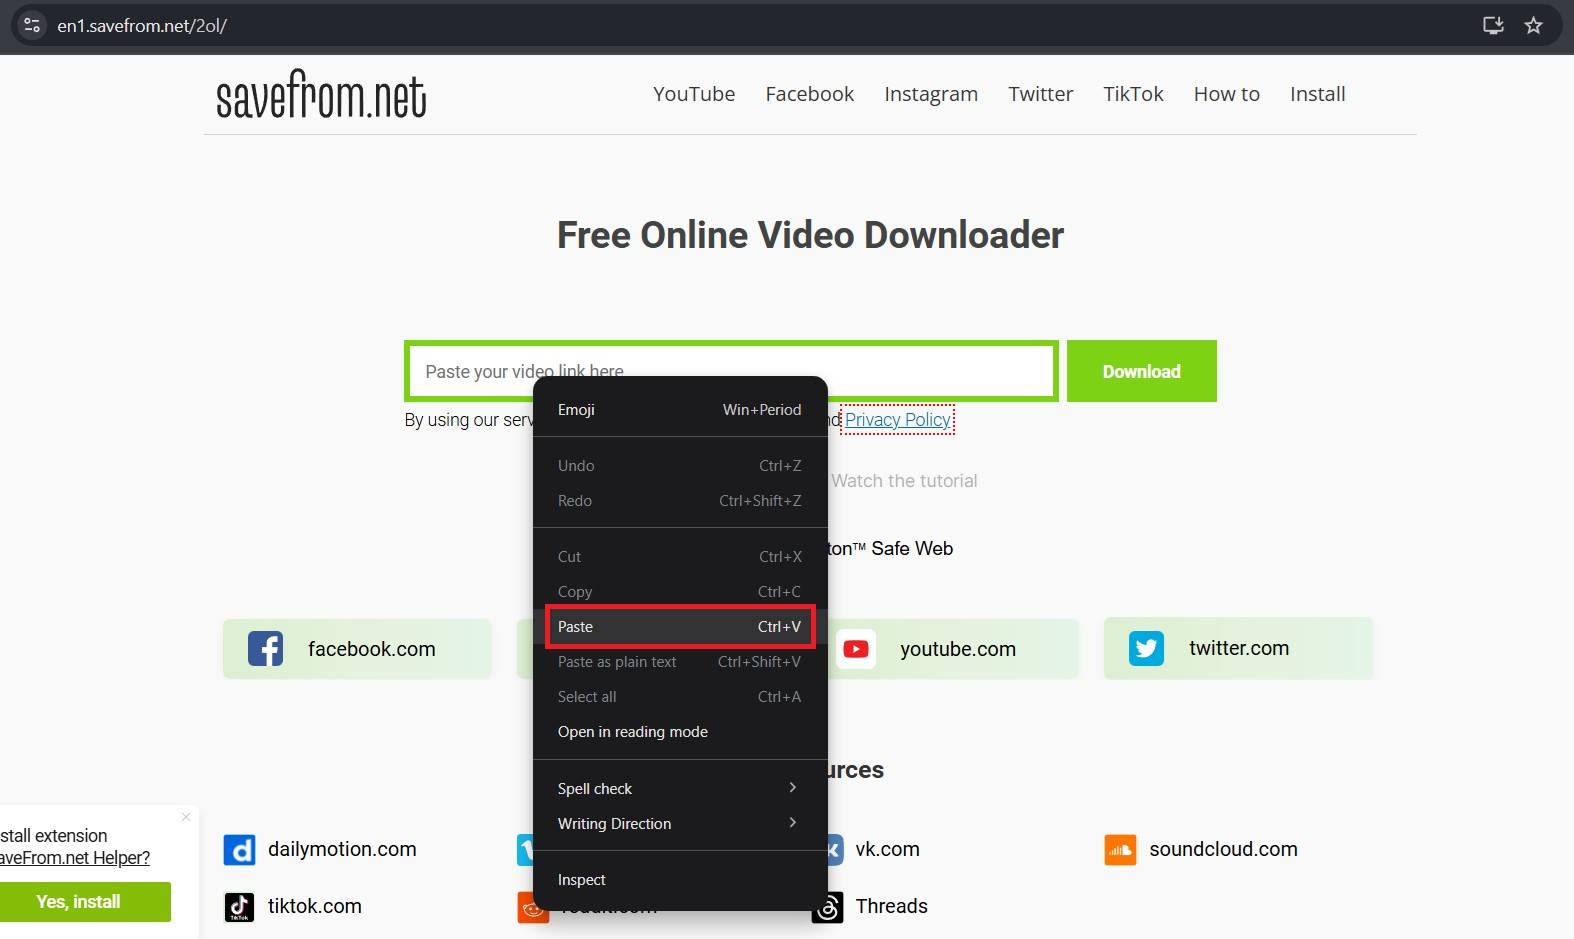1574x939 pixels.
Task: Open the Install nav link
Action: tap(1318, 94)
